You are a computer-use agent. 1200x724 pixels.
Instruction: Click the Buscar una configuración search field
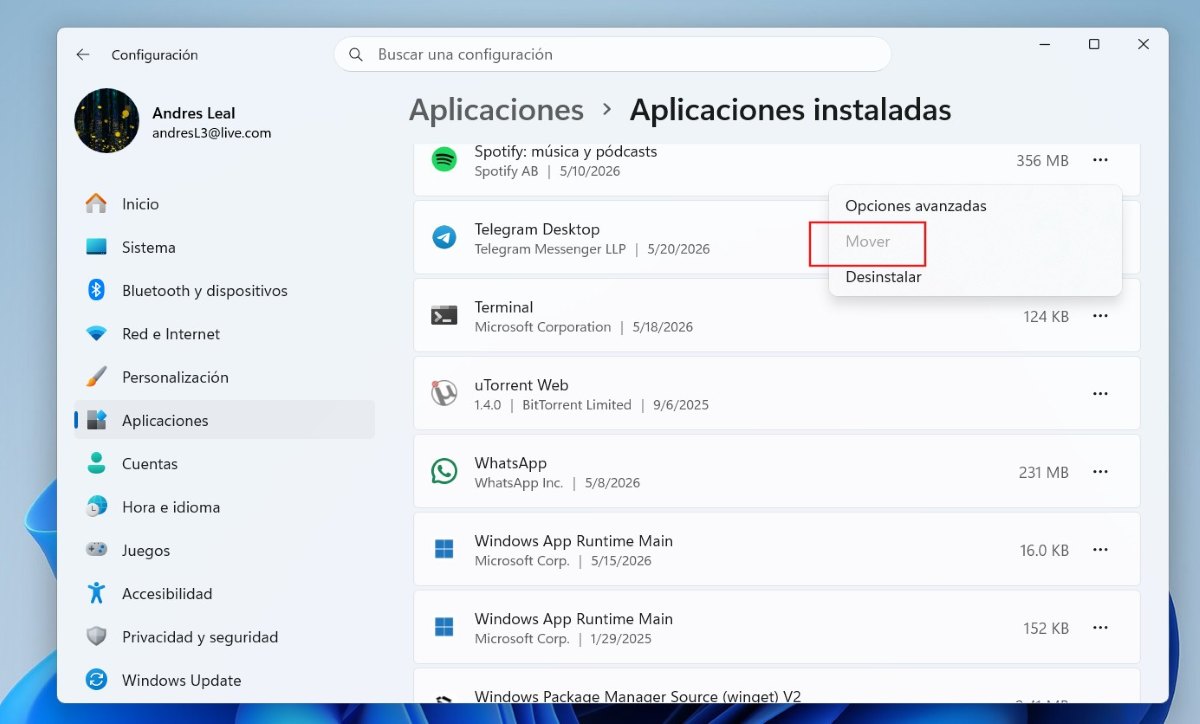[612, 55]
